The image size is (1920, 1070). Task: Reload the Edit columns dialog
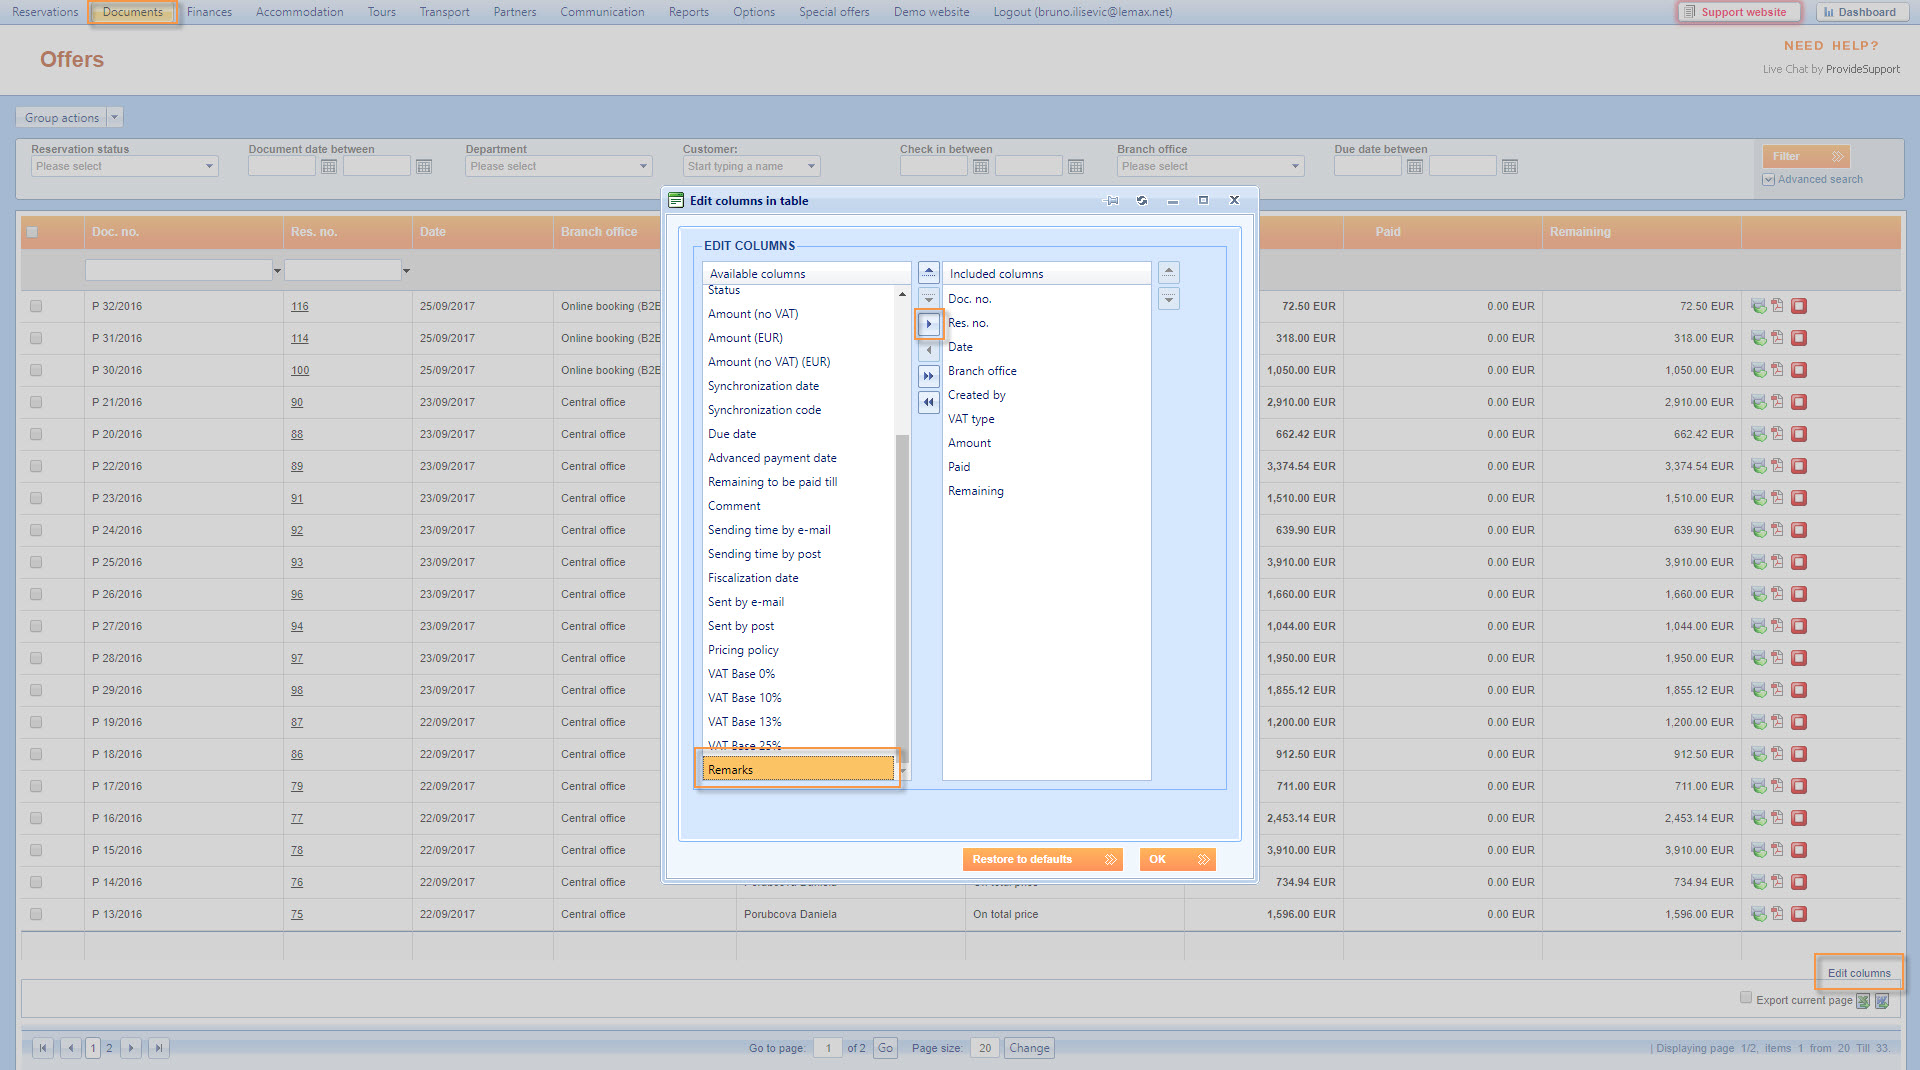coord(1142,201)
